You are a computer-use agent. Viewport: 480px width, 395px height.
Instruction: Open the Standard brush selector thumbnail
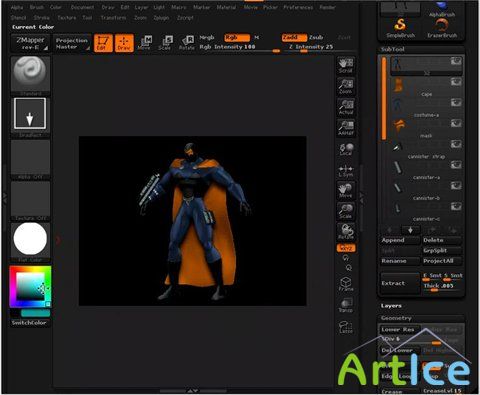tap(30, 76)
